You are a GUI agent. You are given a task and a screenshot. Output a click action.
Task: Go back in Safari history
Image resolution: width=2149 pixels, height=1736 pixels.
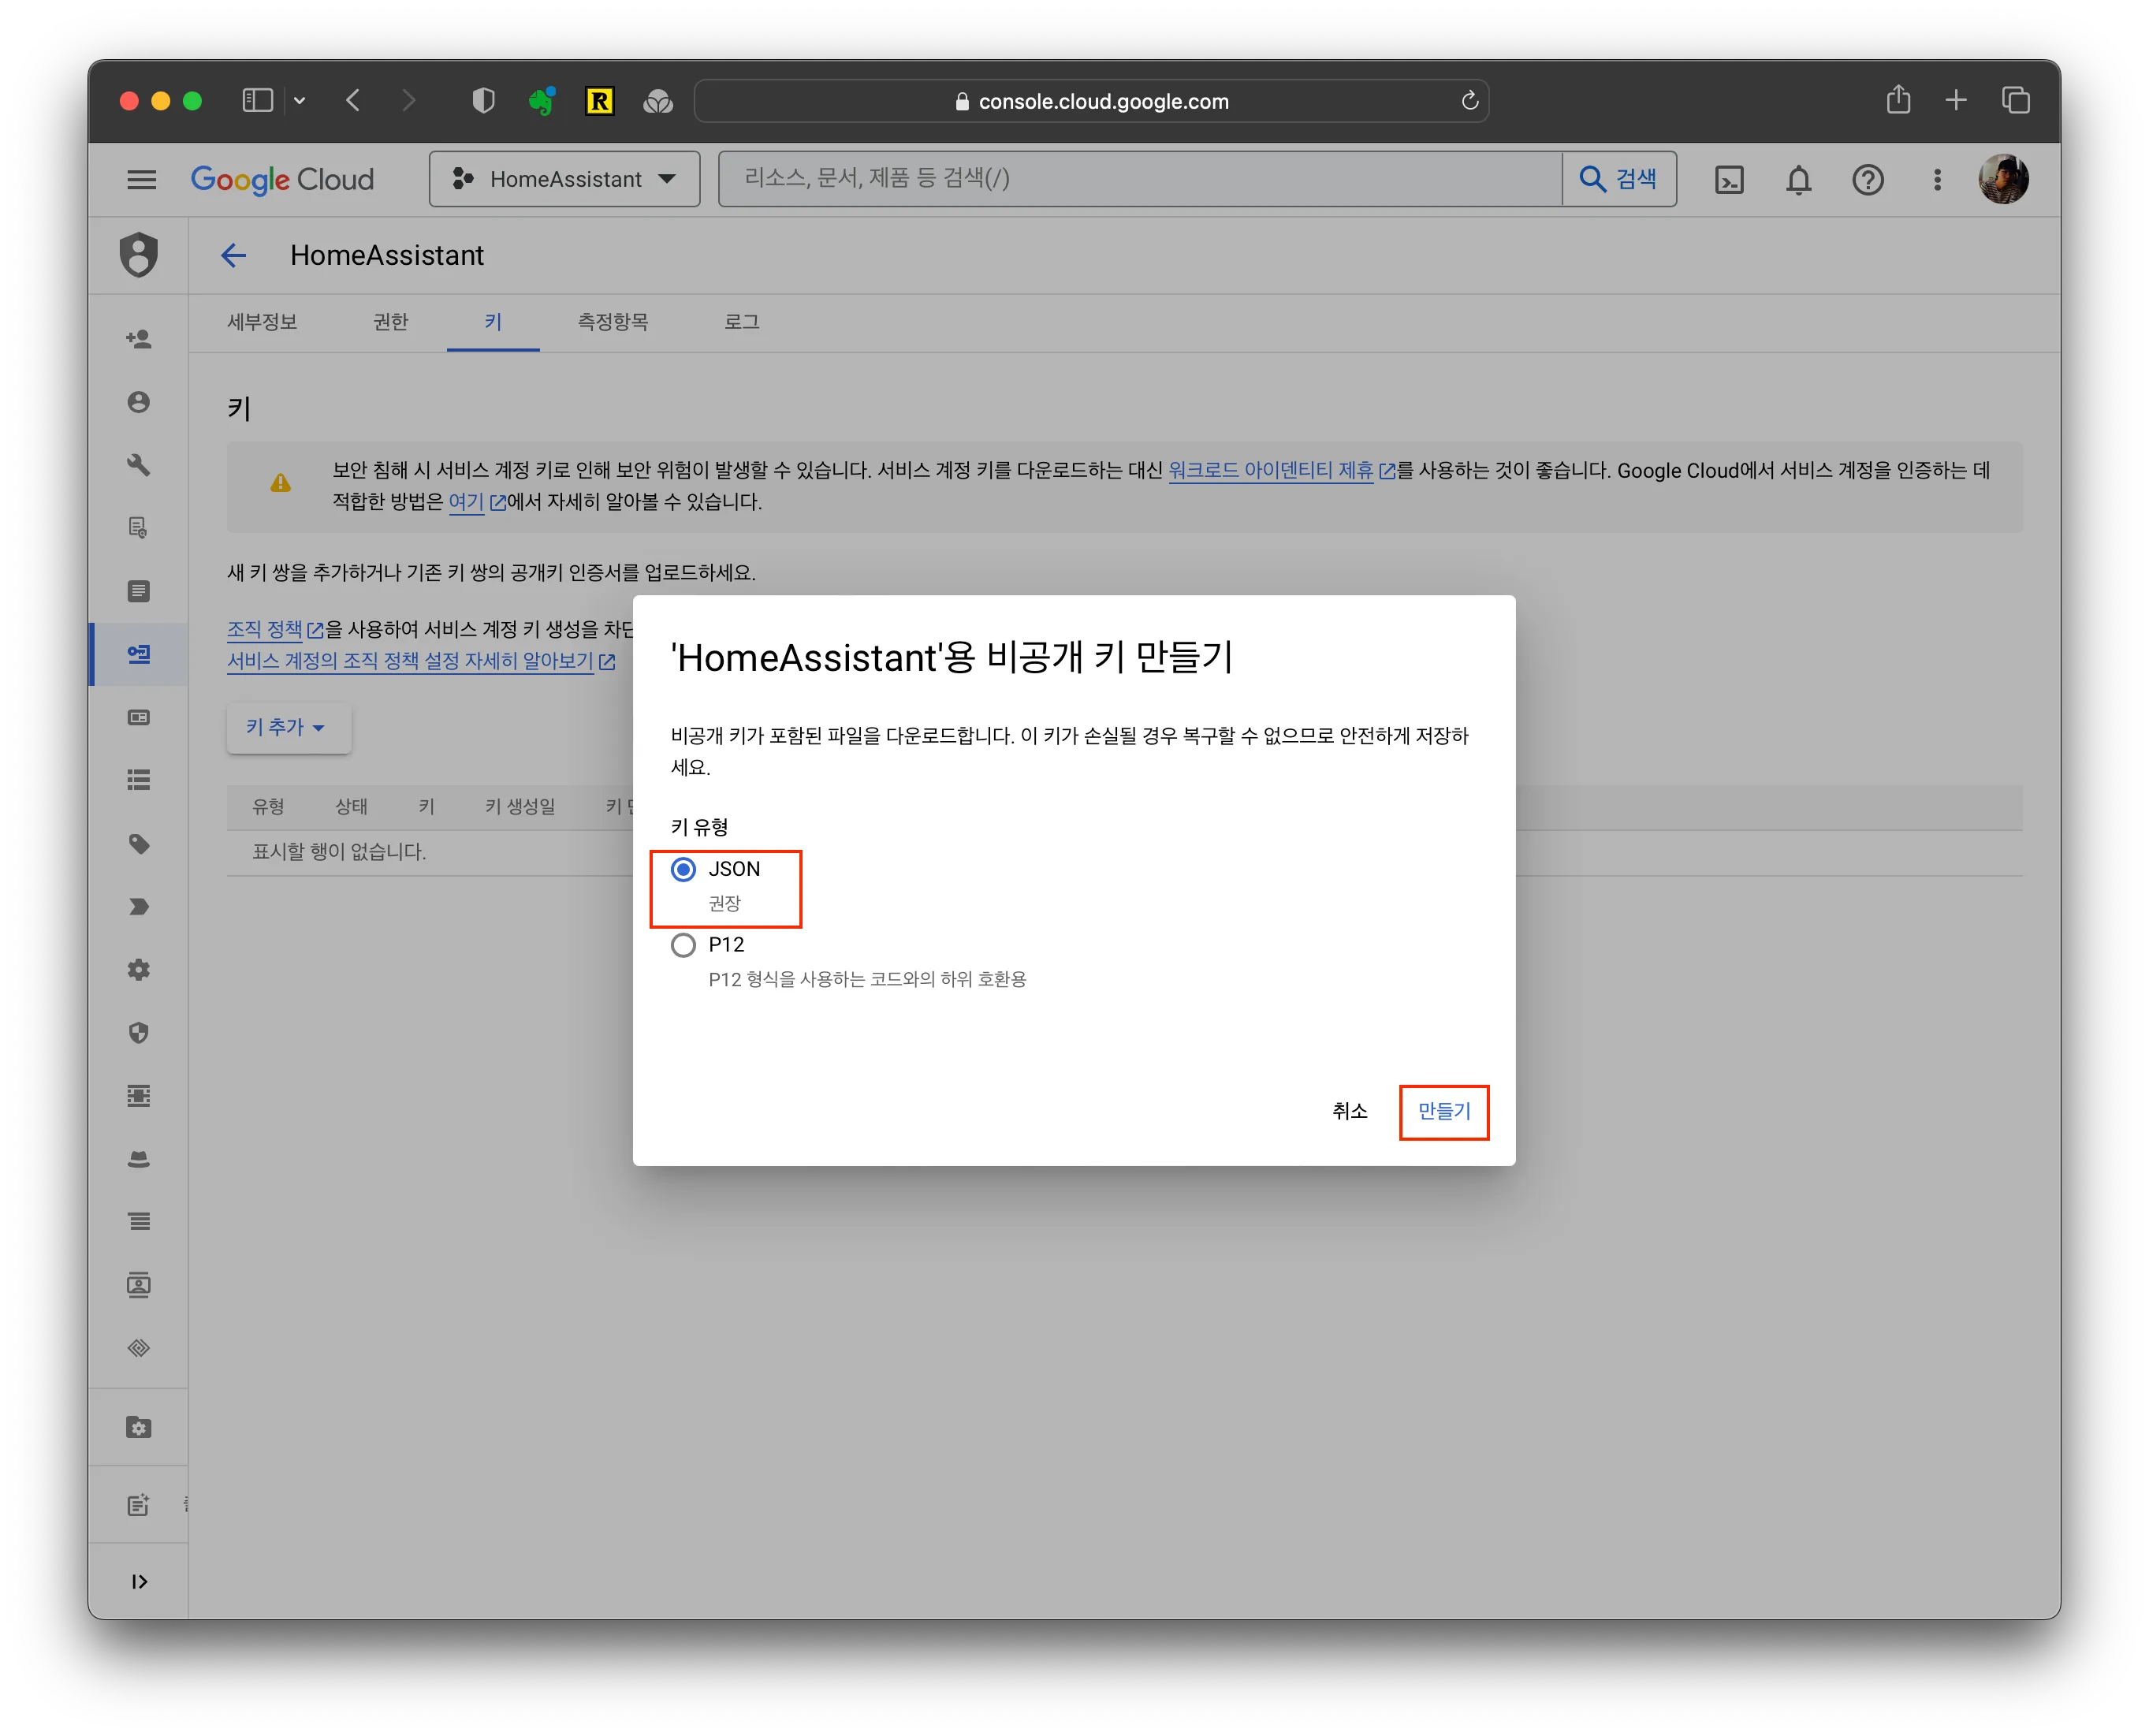pyautogui.click(x=352, y=101)
